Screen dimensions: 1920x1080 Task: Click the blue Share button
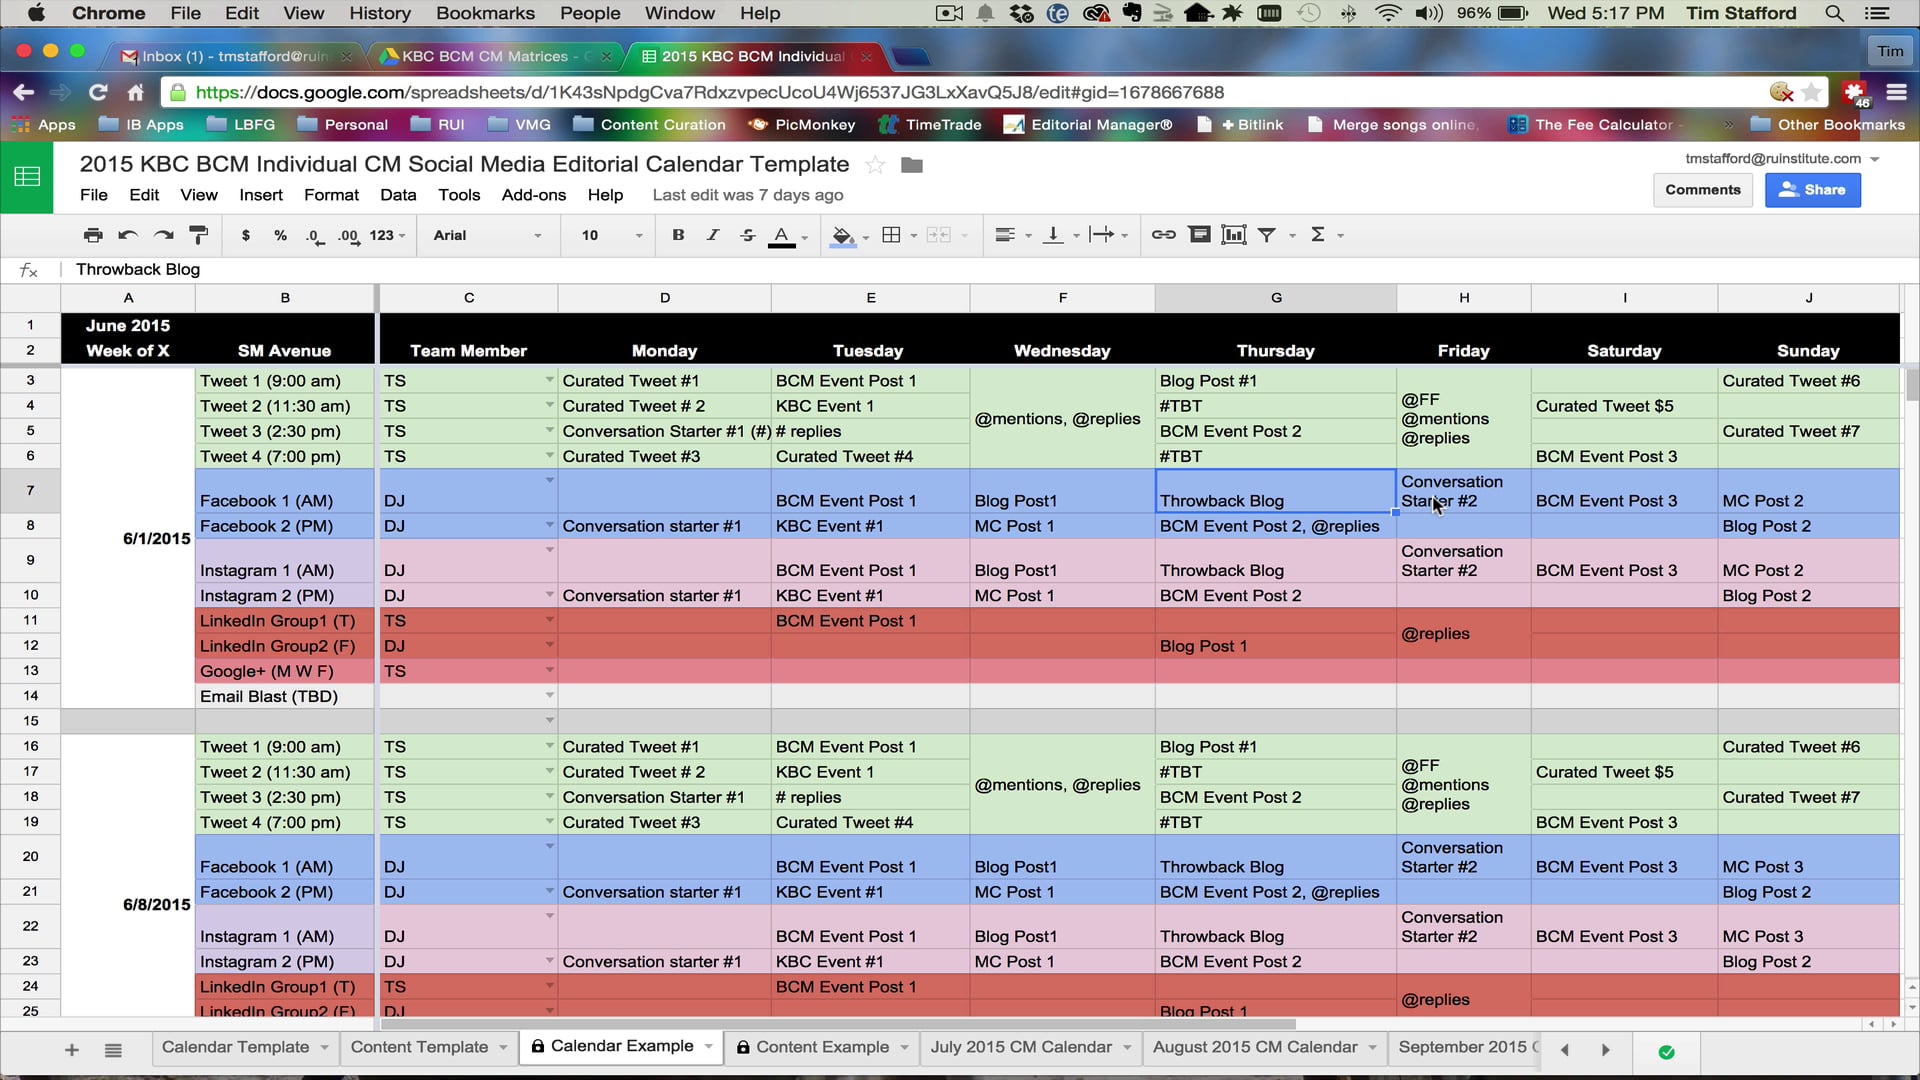[x=1812, y=190]
